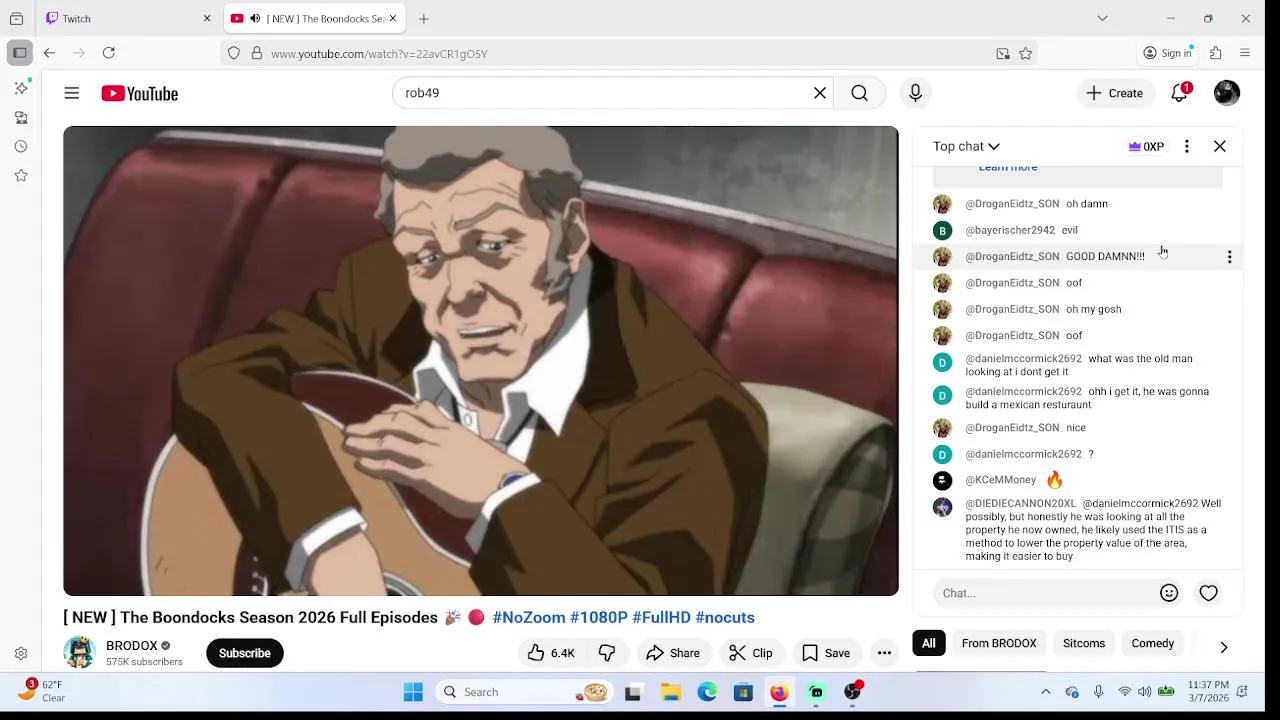
Task: Toggle the Firefox sidebar button
Action: (x=19, y=53)
